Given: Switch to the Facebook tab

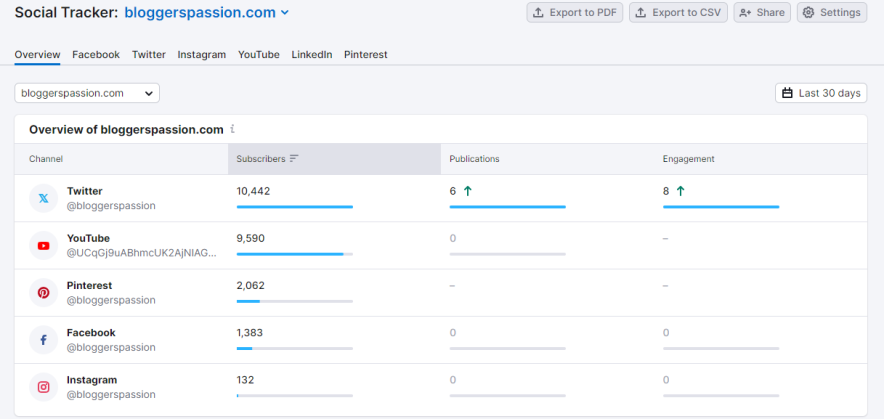Looking at the screenshot, I should pos(96,55).
